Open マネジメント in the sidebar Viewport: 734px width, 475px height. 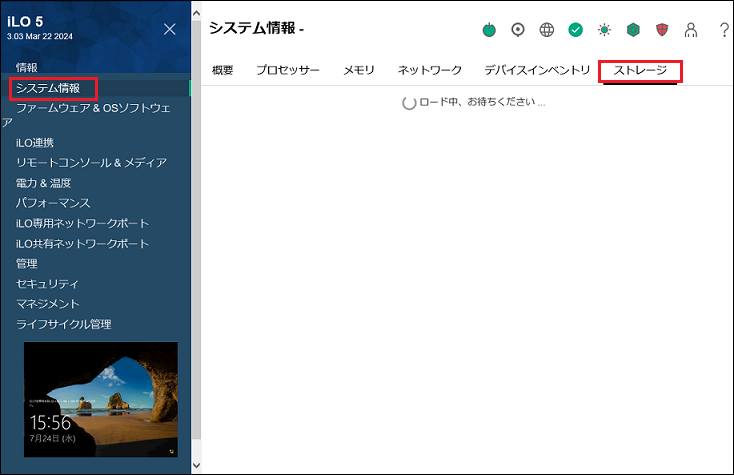pos(48,304)
